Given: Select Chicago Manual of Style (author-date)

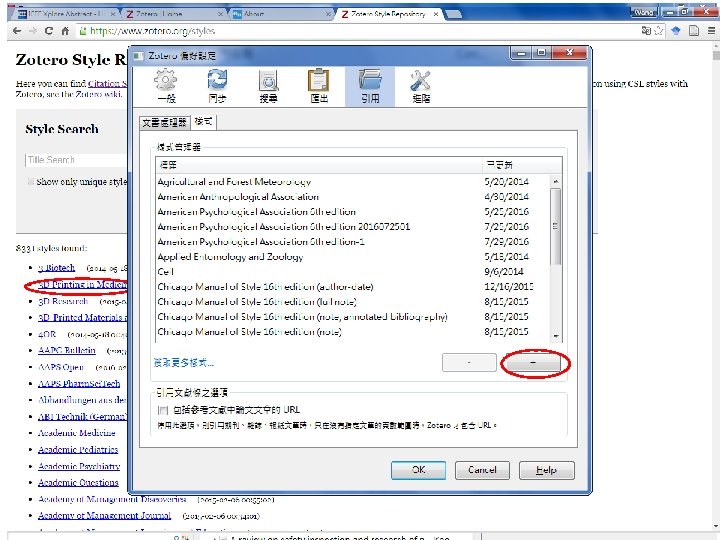Looking at the screenshot, I should coord(353,287).
